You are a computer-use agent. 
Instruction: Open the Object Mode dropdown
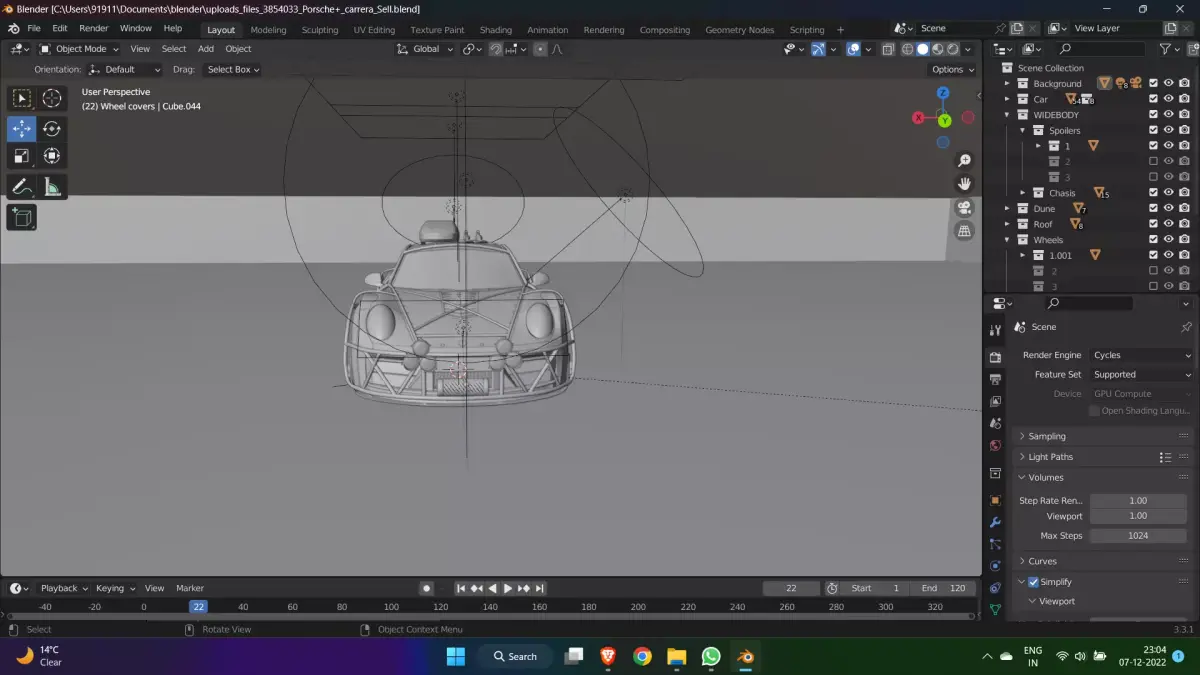point(80,49)
